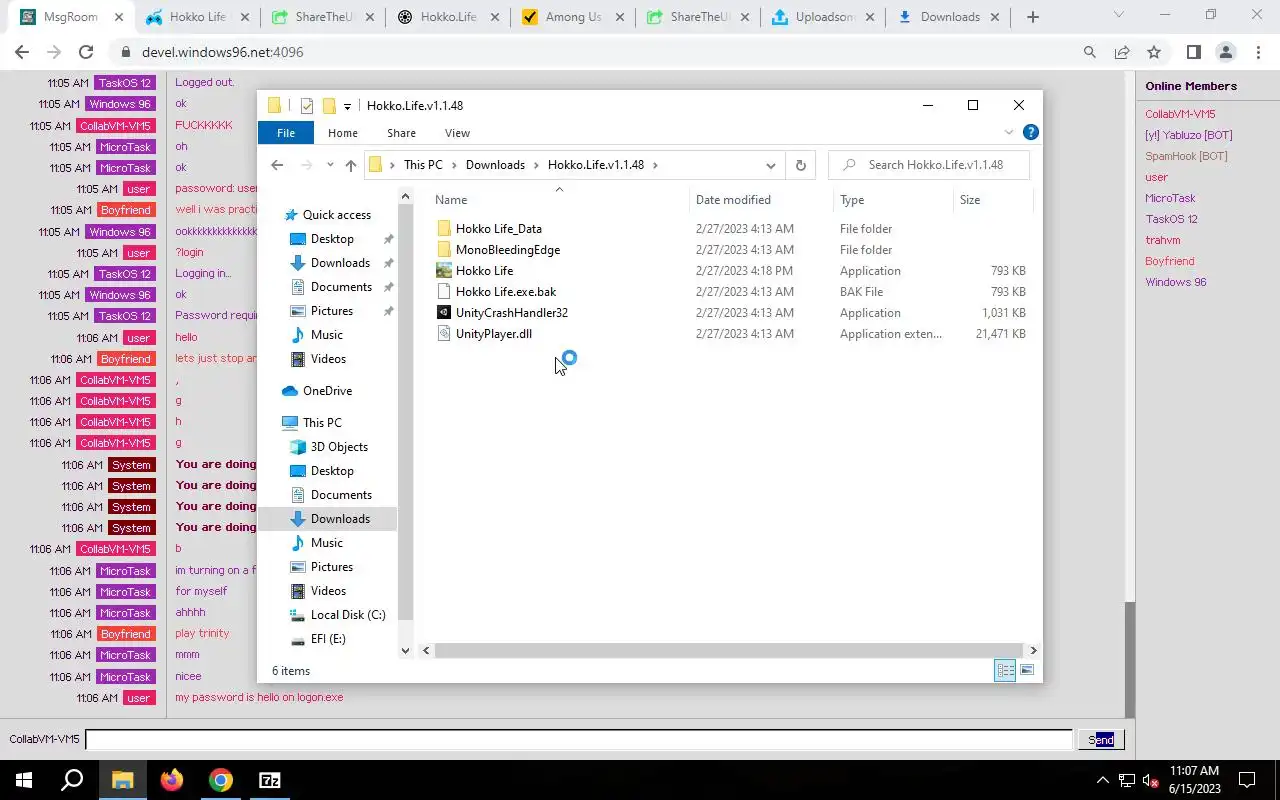
Task: Open Chrome side panel
Action: click(x=1193, y=52)
